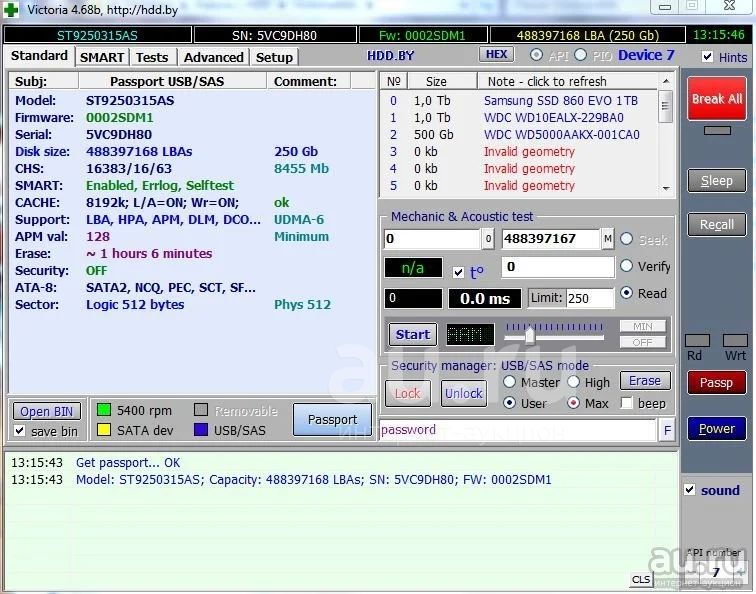Image resolution: width=756 pixels, height=594 pixels.
Task: Go to the Setup tab
Action: click(x=274, y=57)
